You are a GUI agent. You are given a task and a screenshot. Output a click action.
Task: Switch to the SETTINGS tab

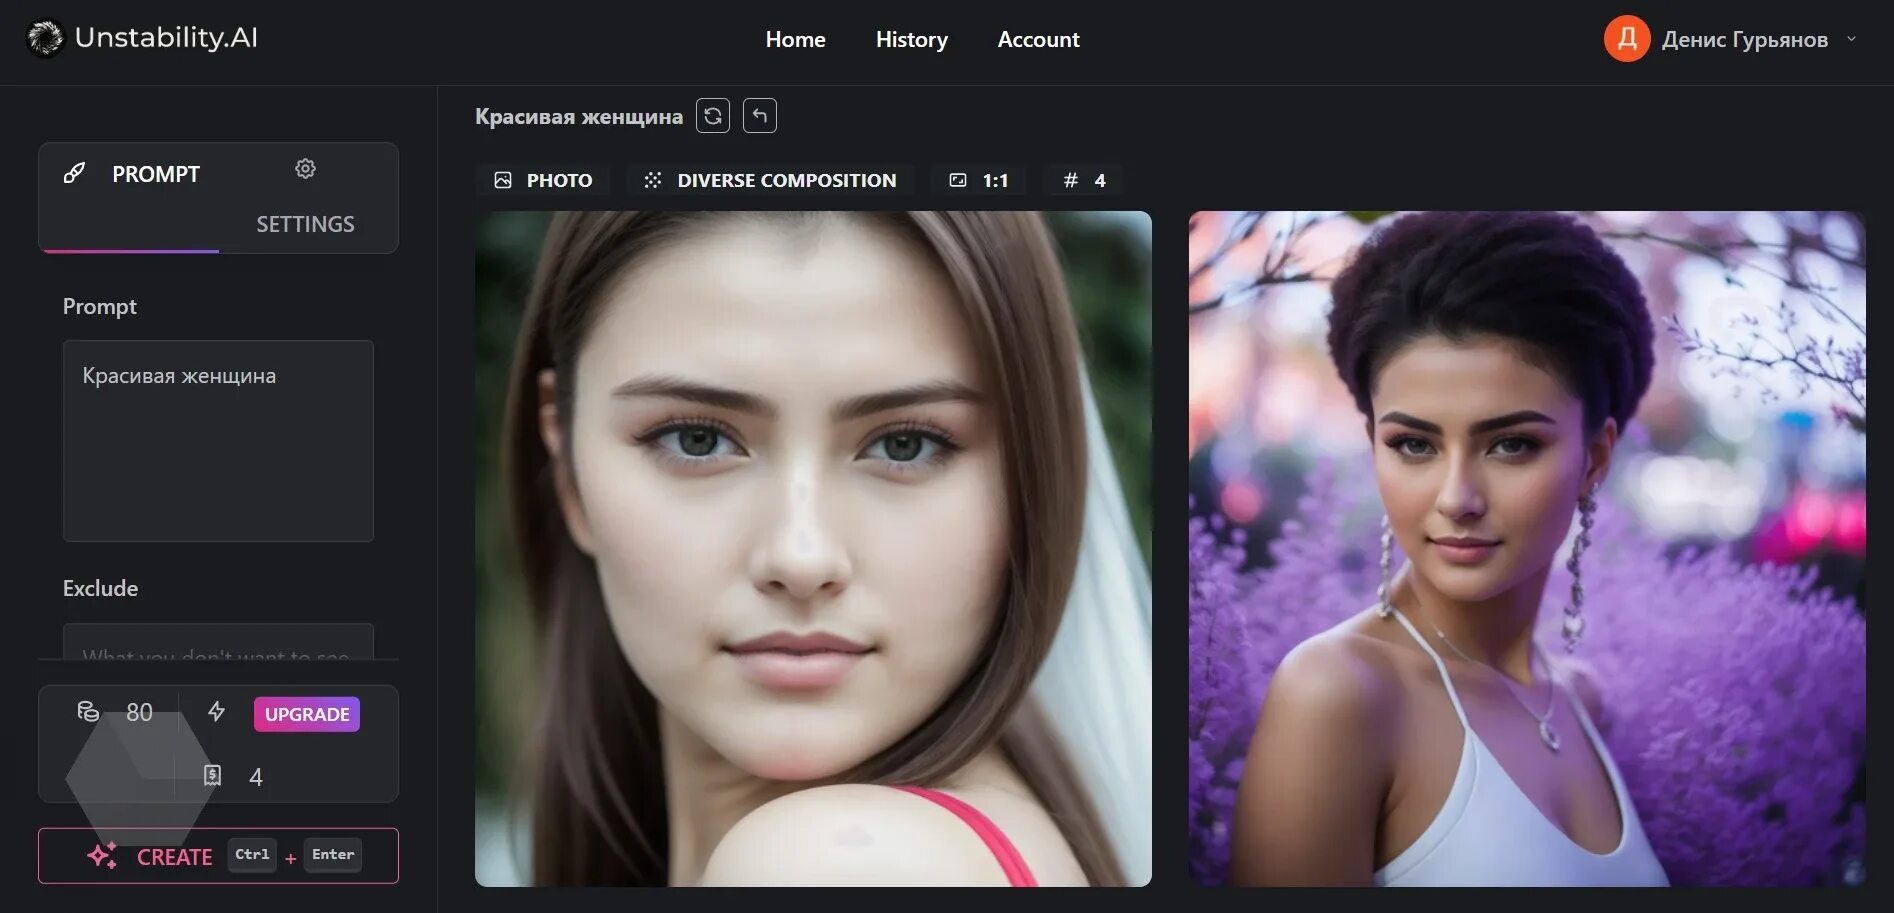(x=305, y=224)
